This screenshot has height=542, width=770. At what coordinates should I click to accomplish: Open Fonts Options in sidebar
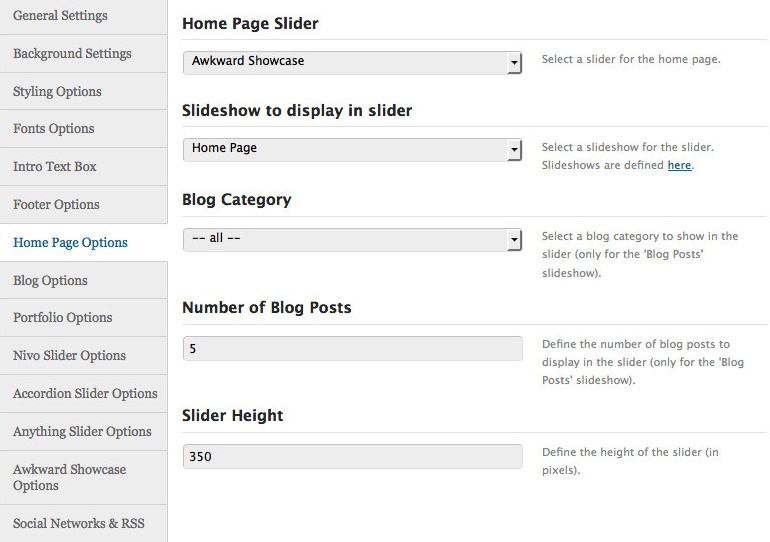tap(83, 129)
